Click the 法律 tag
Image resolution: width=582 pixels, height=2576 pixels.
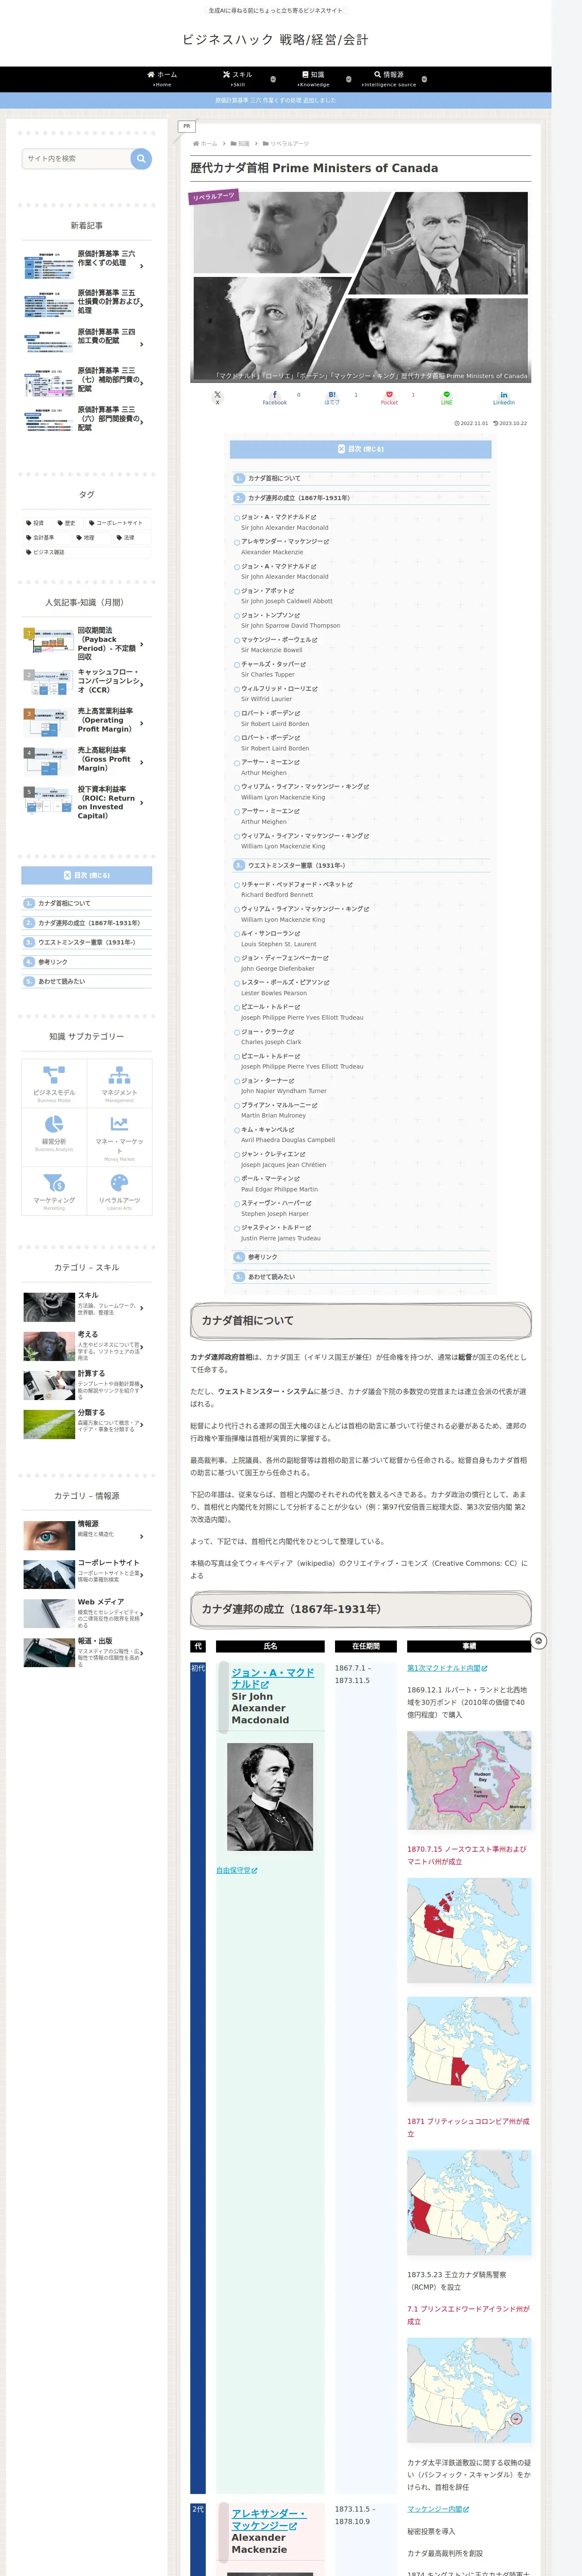point(125,537)
